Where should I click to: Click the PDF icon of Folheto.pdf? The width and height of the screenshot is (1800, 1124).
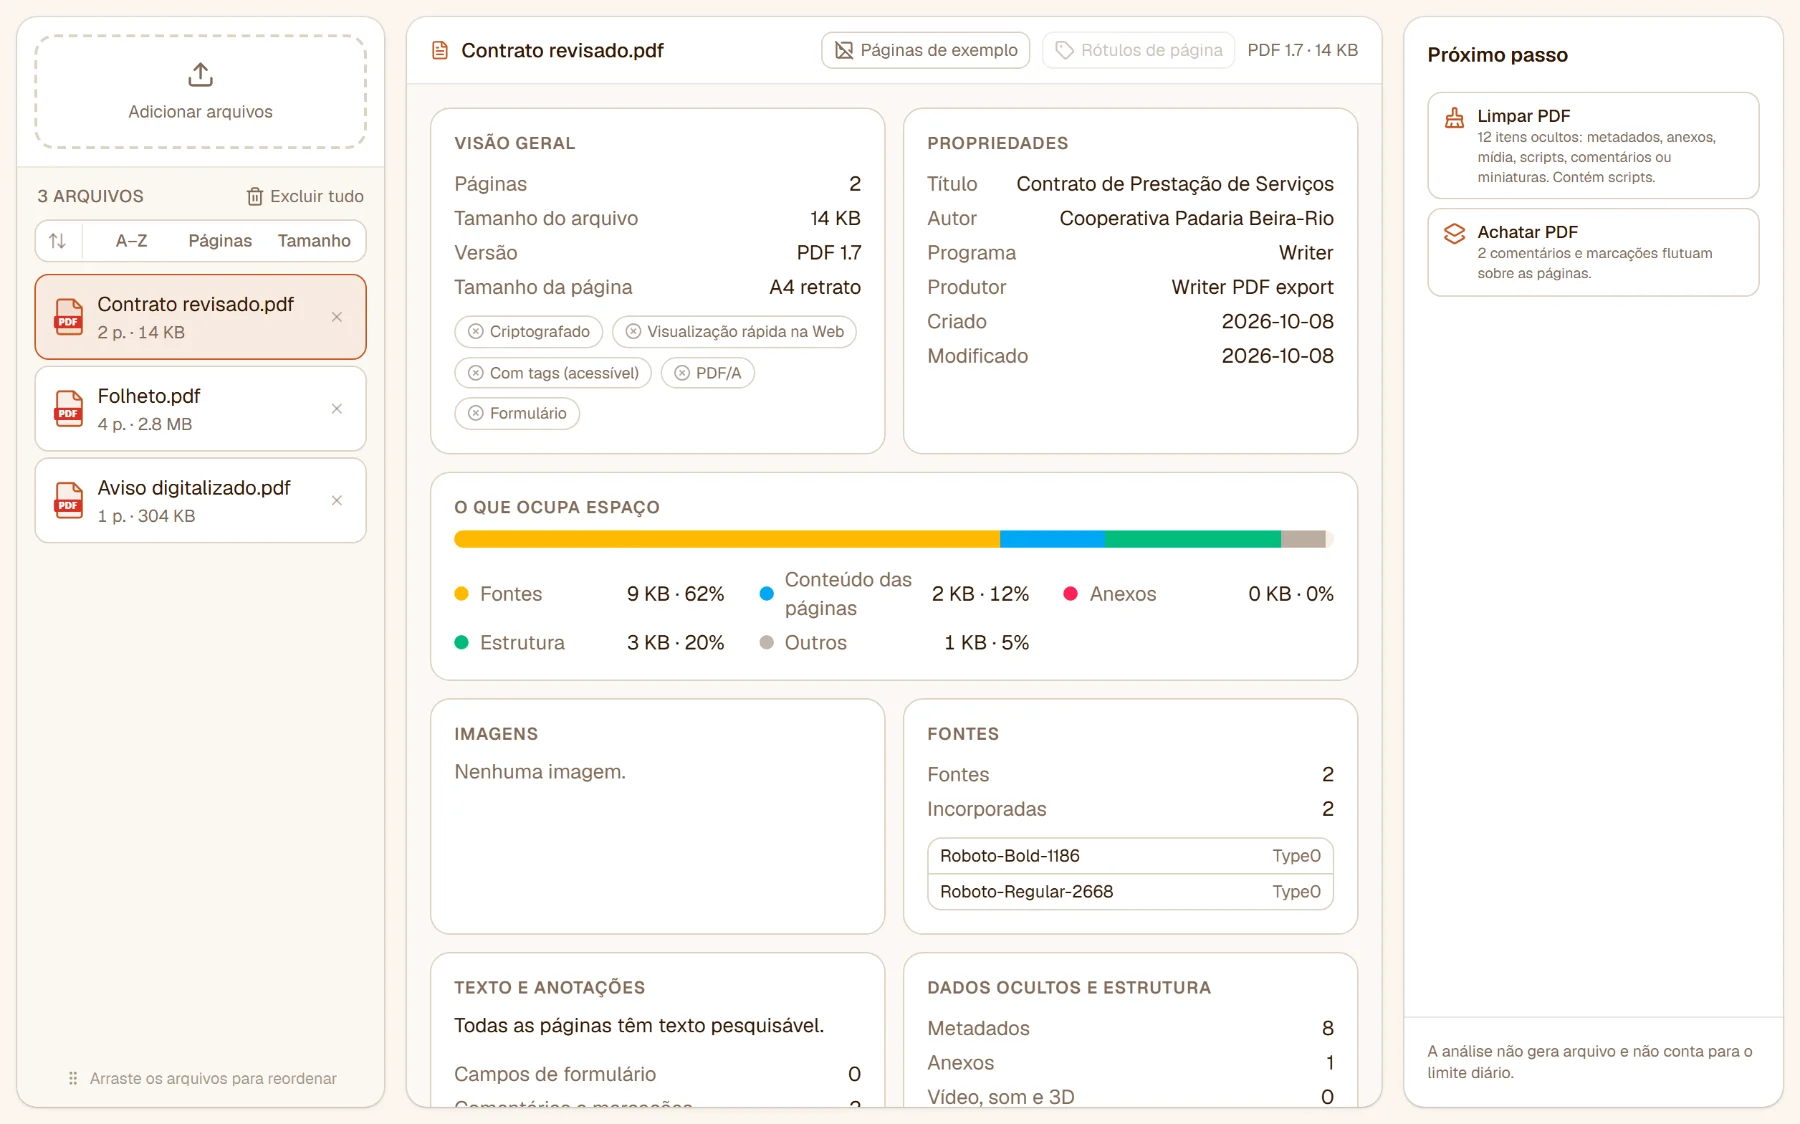[68, 409]
